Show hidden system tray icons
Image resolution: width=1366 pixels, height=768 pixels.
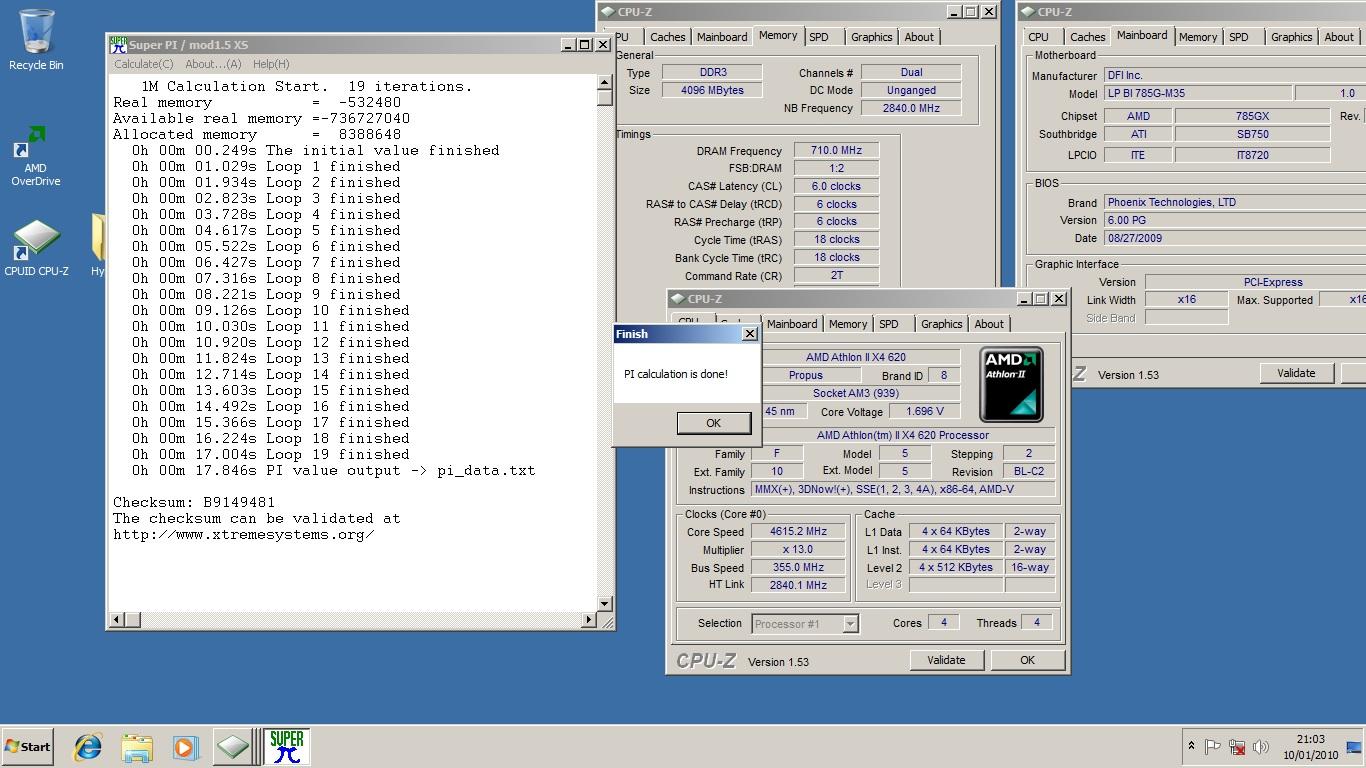coord(1191,746)
